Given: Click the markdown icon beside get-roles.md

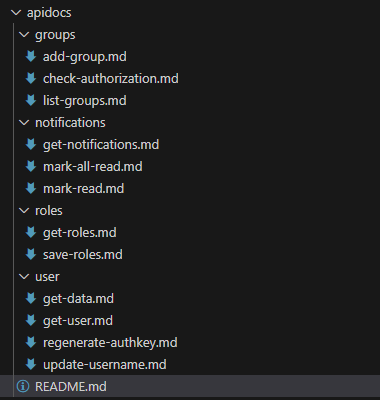Looking at the screenshot, I should pos(31,232).
